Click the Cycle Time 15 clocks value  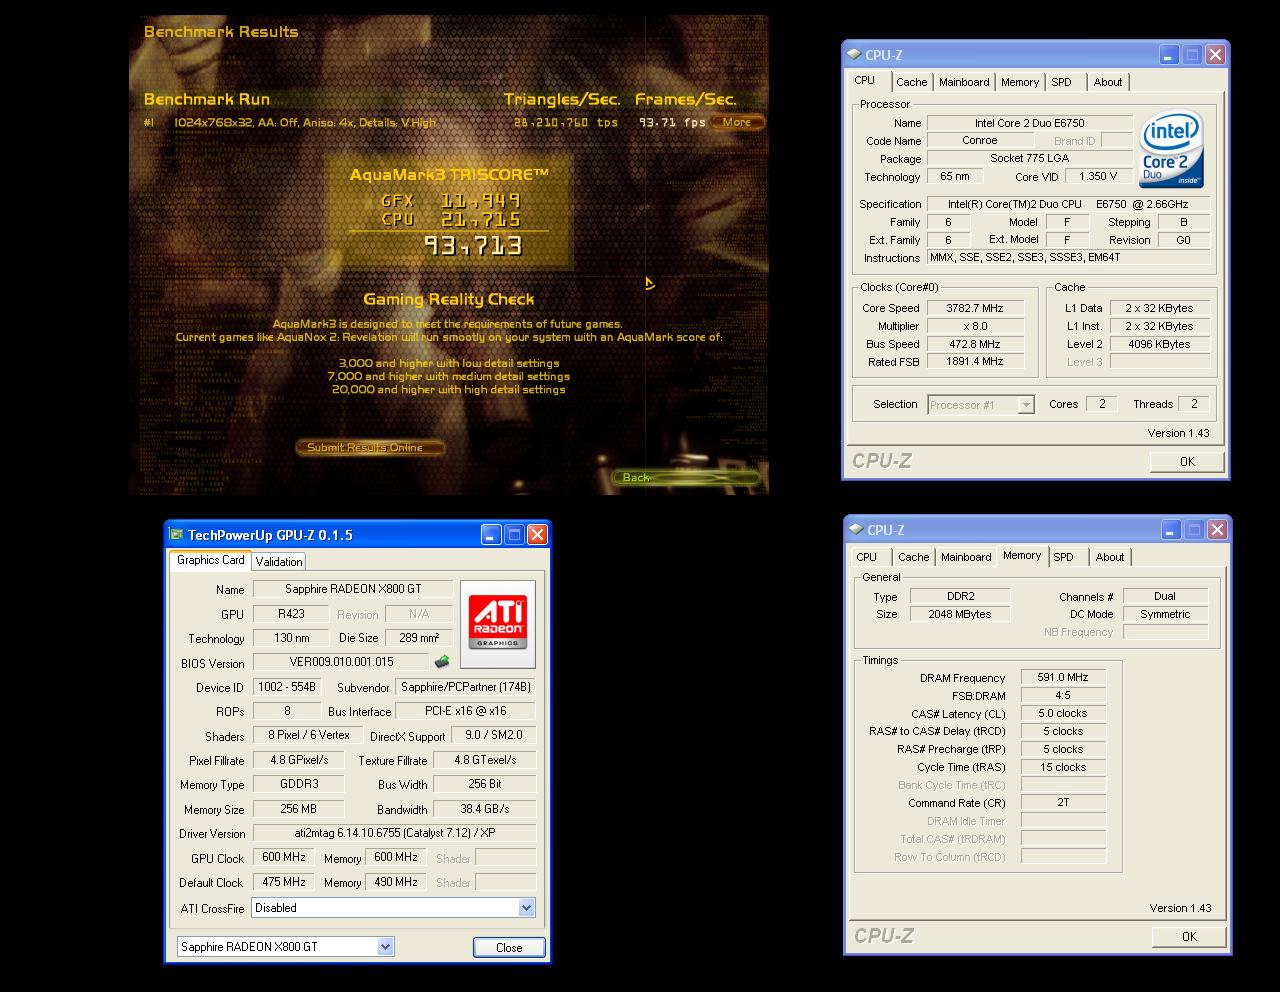(1063, 767)
